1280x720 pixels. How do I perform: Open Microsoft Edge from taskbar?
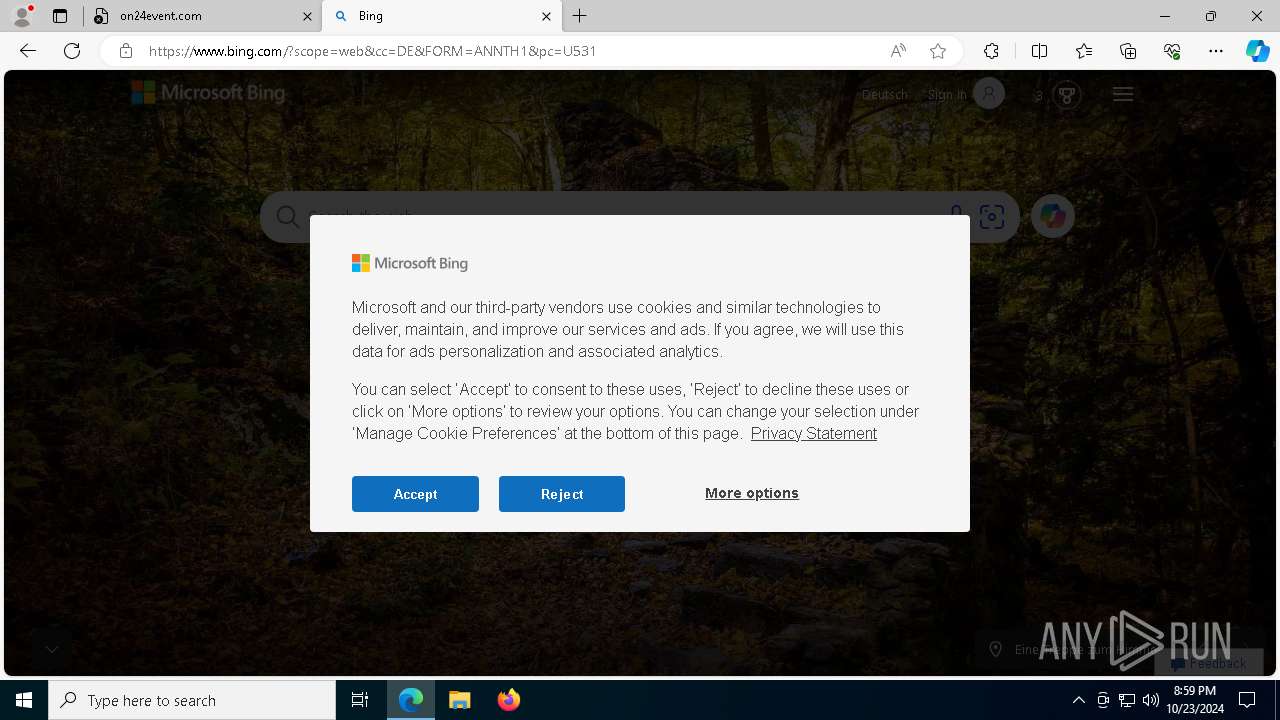[411, 700]
